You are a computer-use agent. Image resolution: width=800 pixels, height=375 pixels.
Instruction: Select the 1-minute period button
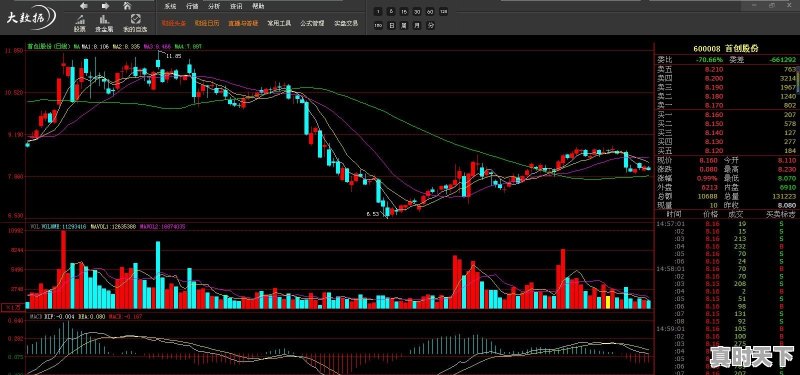click(x=378, y=11)
